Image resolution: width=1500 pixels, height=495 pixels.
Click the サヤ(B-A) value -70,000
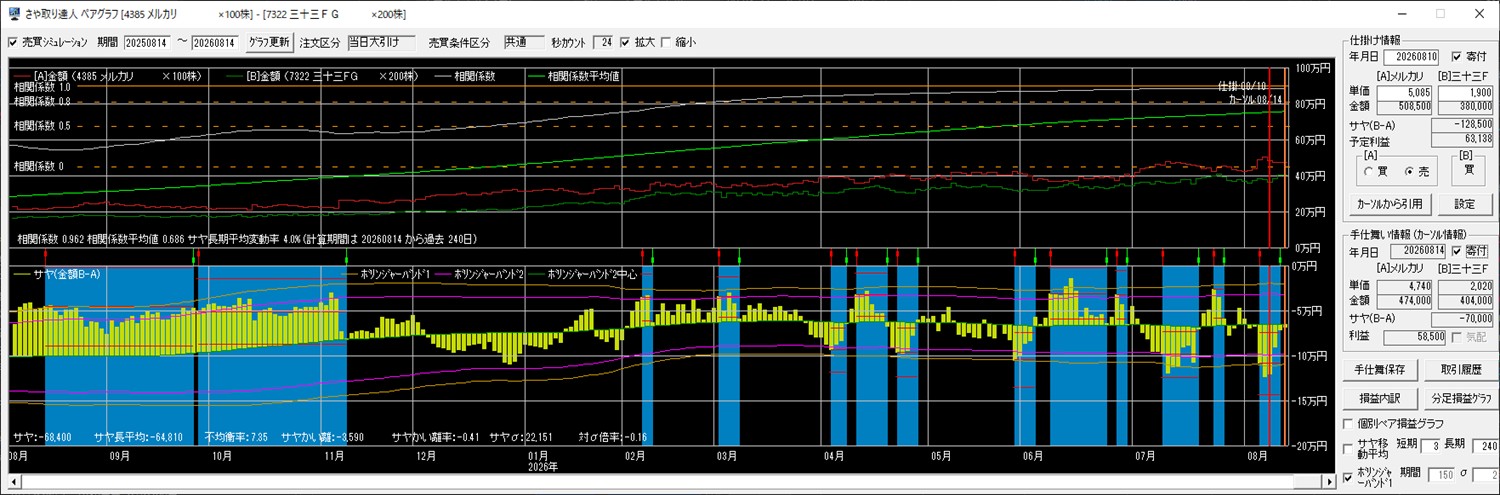click(1461, 319)
